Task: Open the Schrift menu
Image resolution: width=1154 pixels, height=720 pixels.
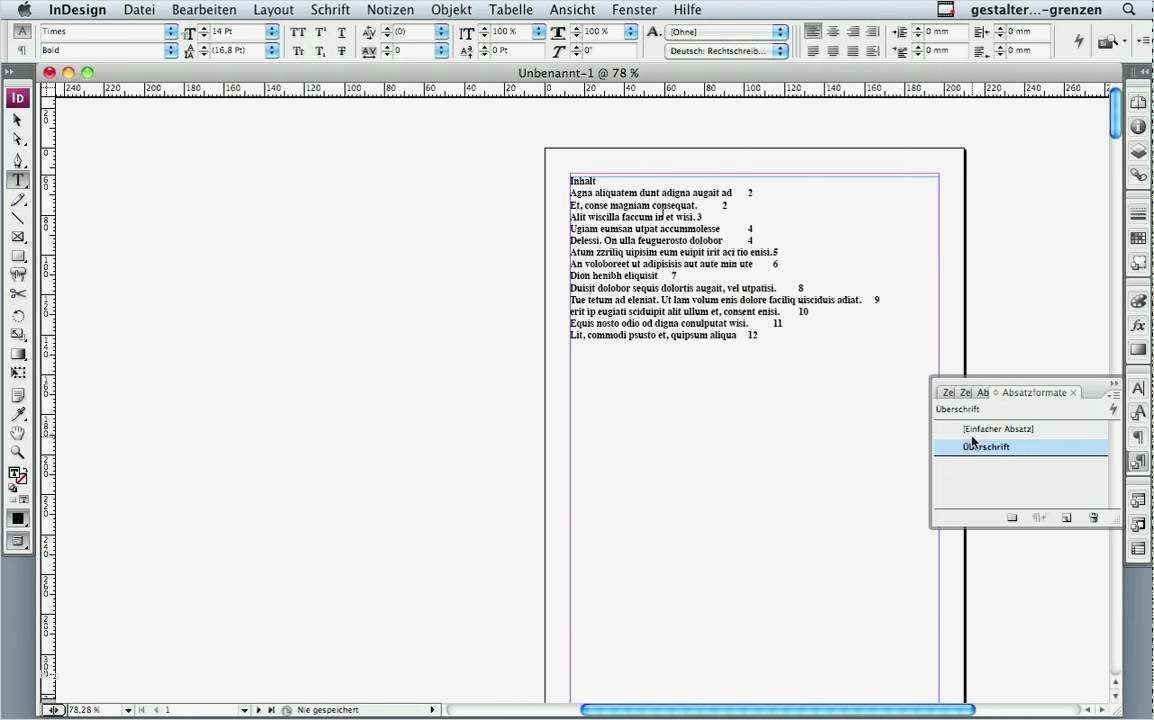Action: coord(330,9)
